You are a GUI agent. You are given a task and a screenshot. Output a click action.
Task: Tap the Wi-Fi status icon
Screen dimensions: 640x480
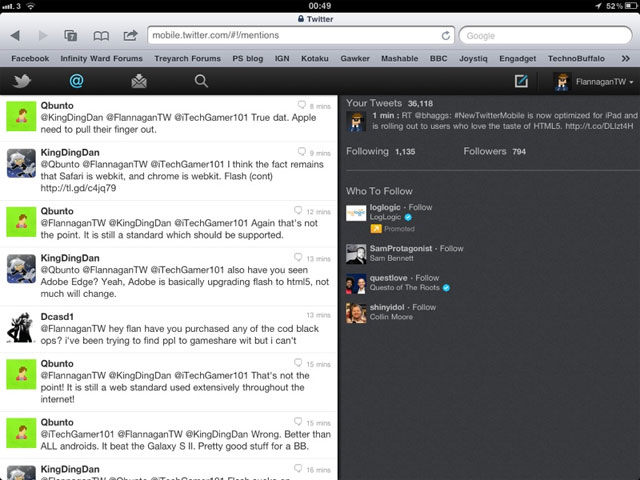30,6
